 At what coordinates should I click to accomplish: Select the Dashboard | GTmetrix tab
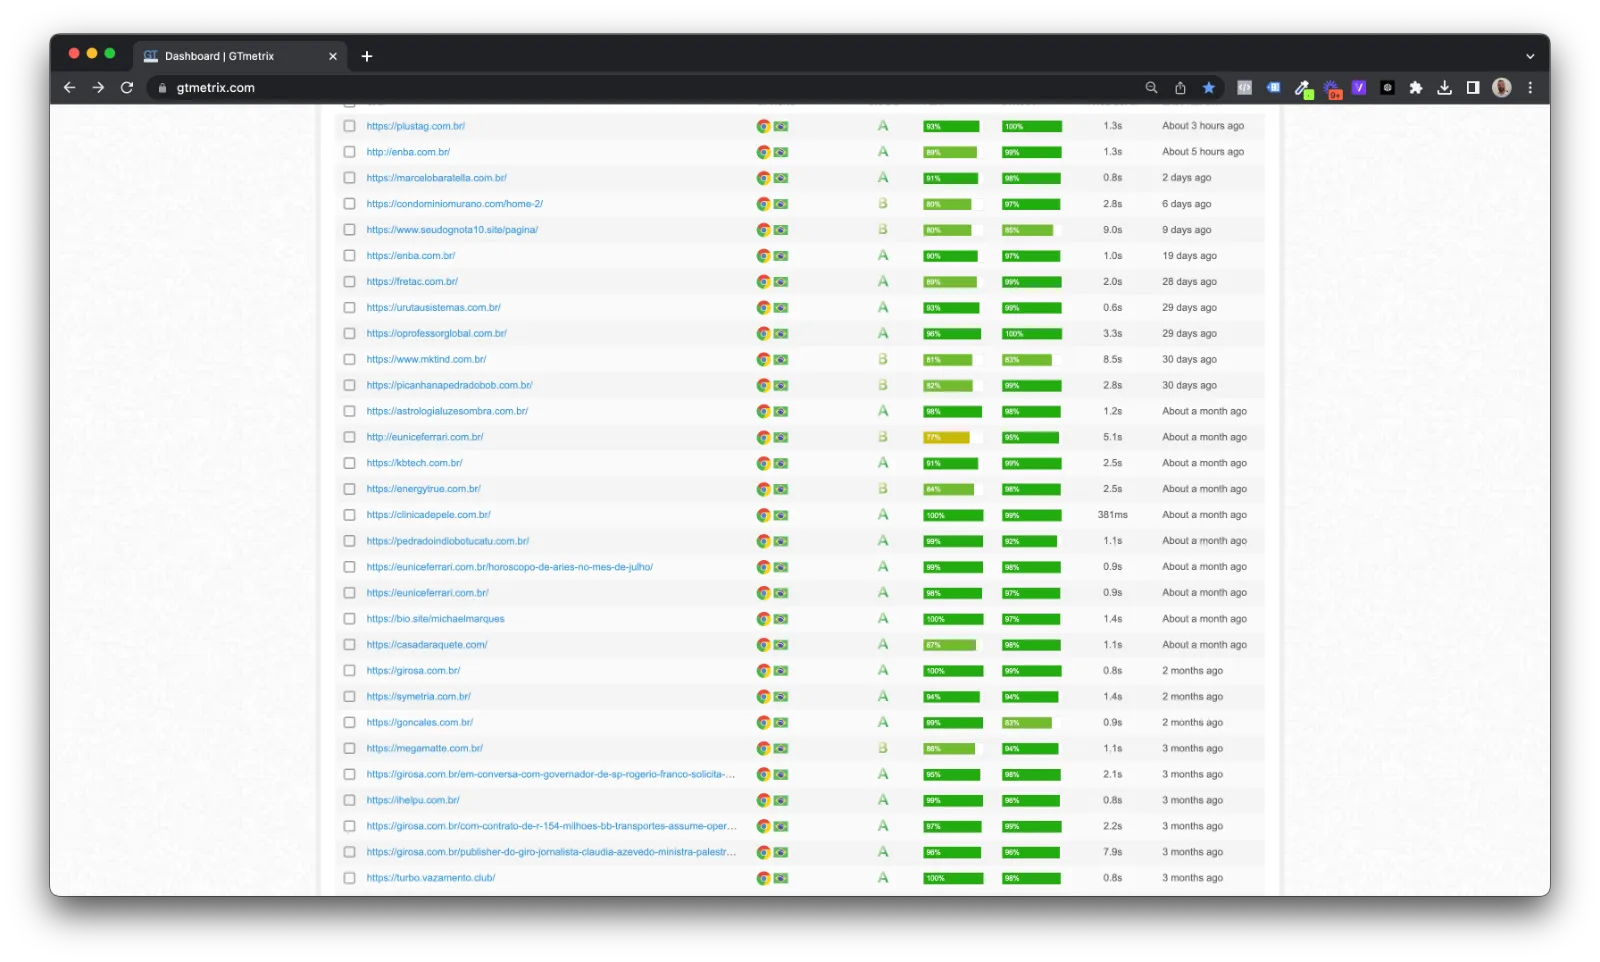click(240, 56)
